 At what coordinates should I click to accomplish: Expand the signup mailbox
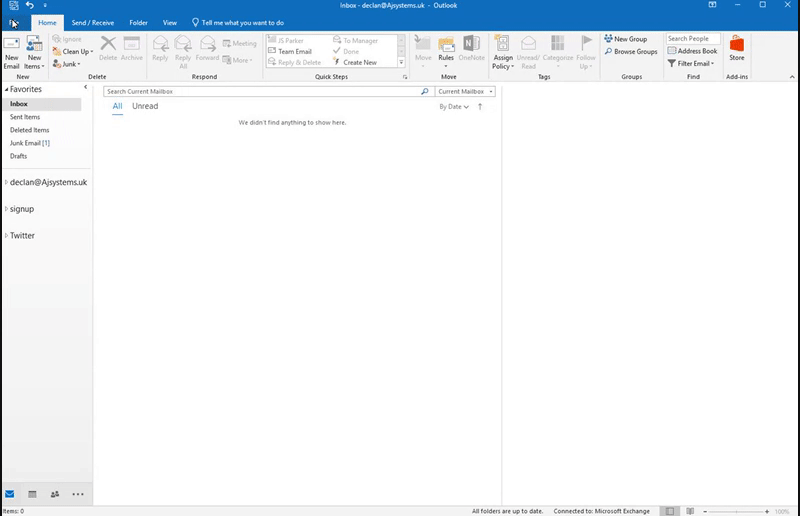(x=6, y=209)
